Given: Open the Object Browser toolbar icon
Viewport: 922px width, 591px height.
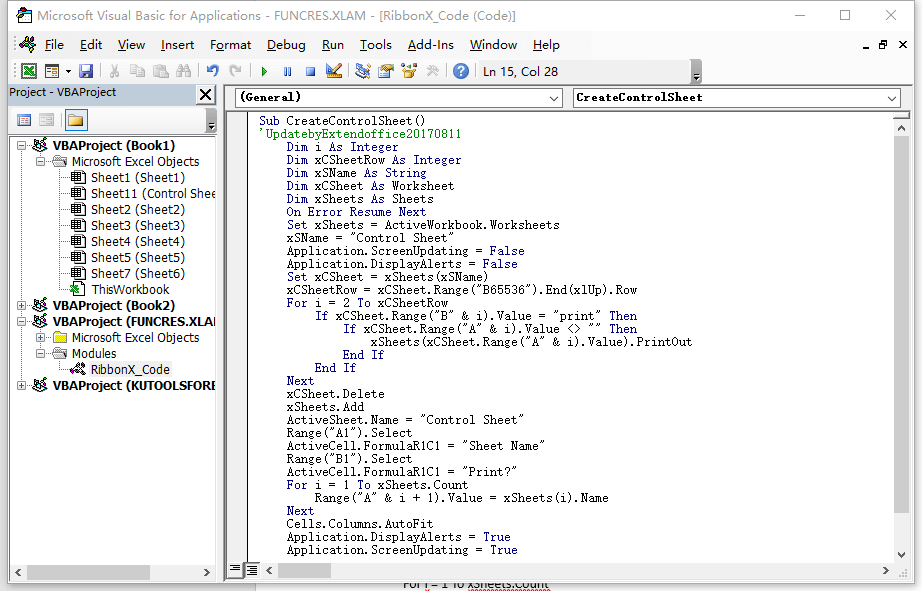Looking at the screenshot, I should pyautogui.click(x=409, y=71).
